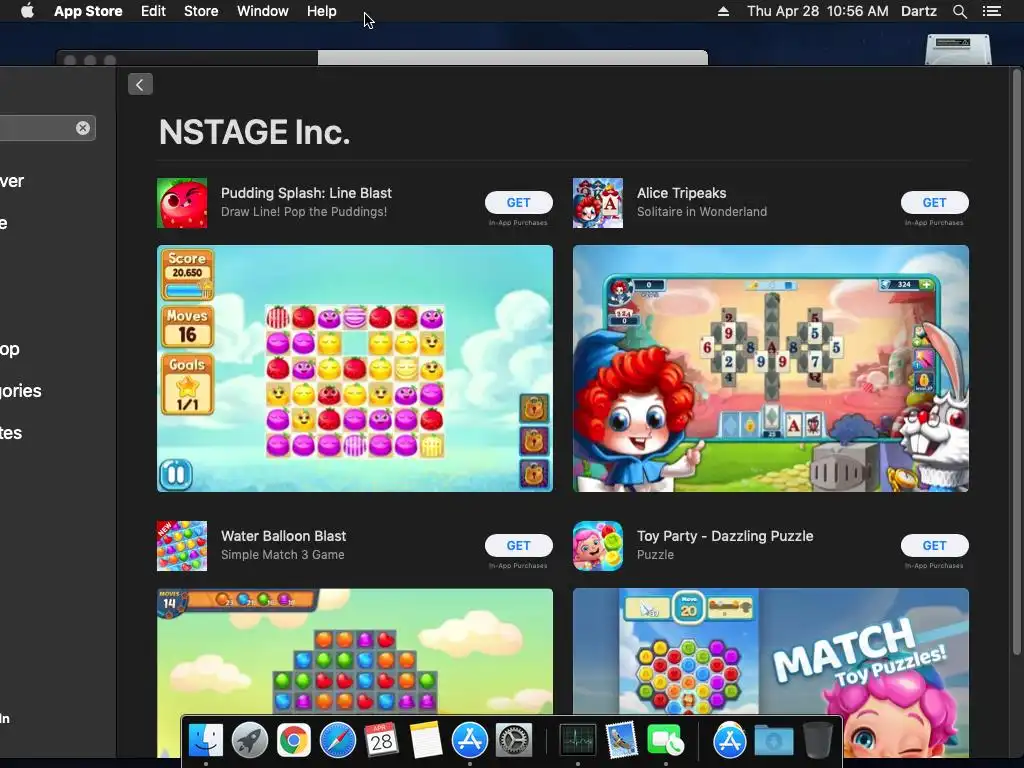Open Alice Tripeaks app icon
The width and height of the screenshot is (1024, 768).
point(598,203)
